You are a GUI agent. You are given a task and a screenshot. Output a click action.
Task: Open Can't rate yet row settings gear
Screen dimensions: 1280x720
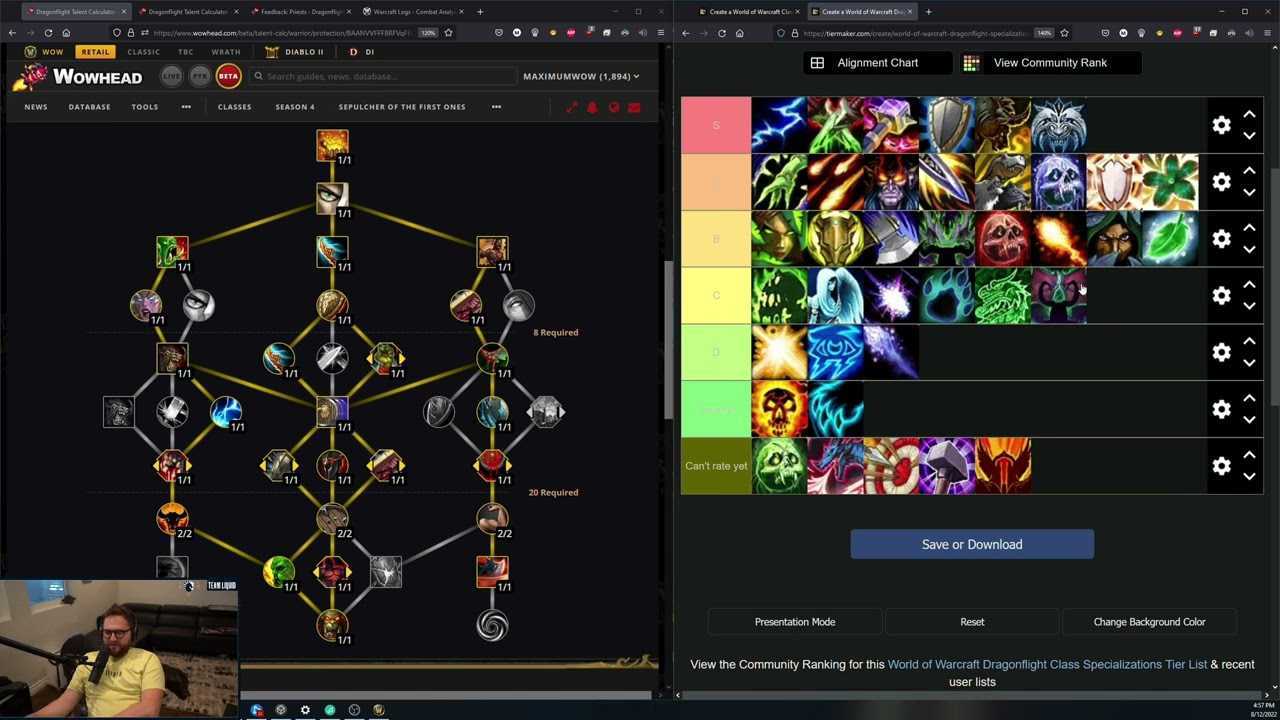(1221, 466)
